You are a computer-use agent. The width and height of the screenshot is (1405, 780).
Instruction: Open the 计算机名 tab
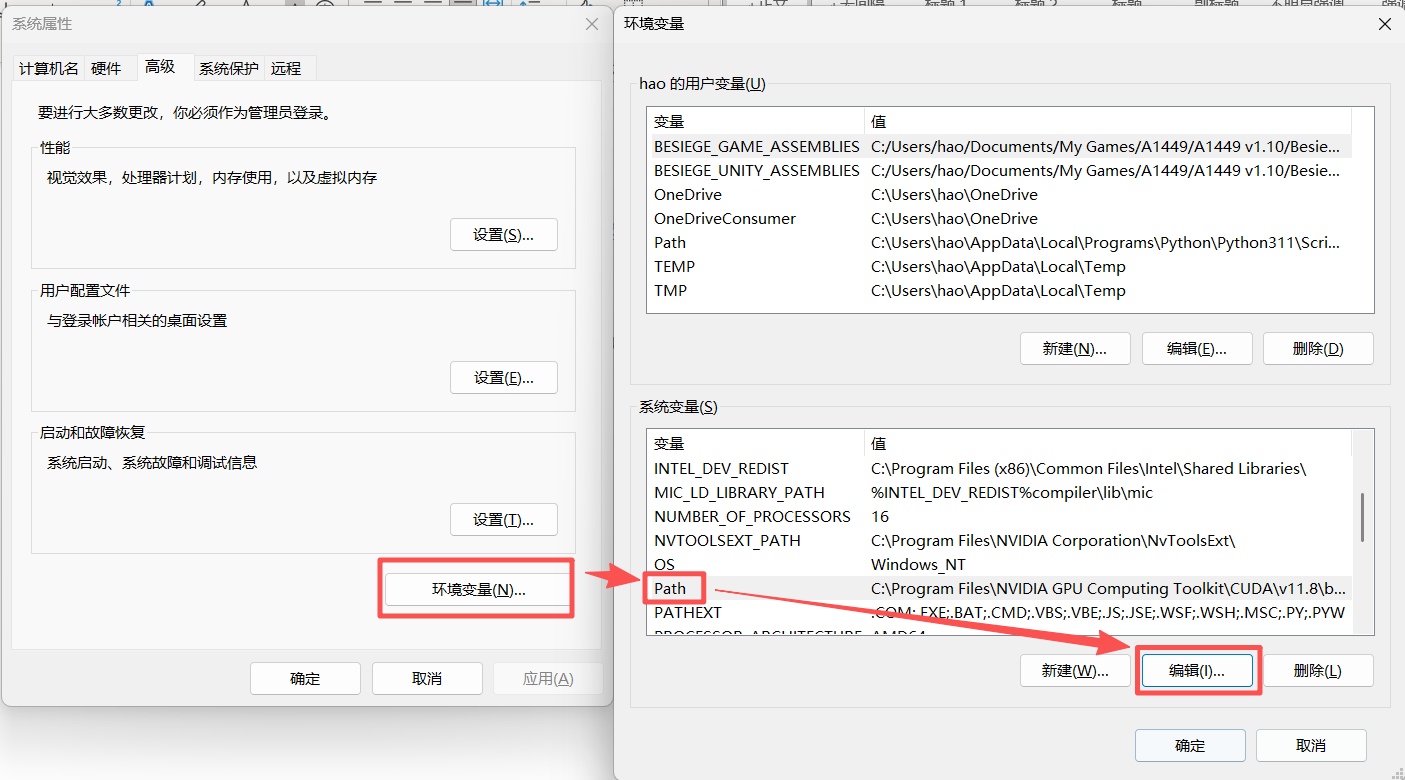[48, 67]
